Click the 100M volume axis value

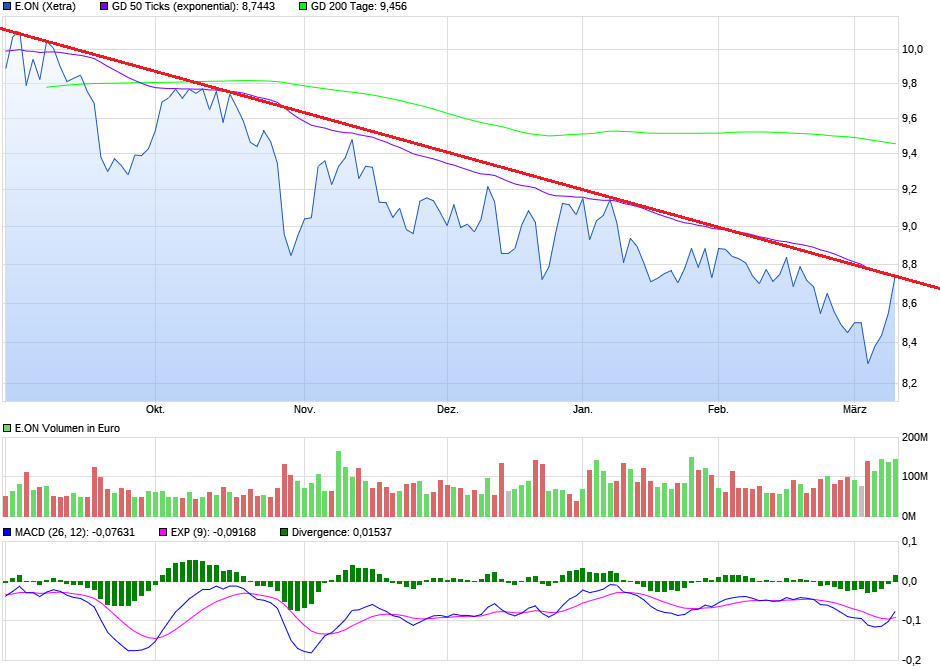[915, 477]
